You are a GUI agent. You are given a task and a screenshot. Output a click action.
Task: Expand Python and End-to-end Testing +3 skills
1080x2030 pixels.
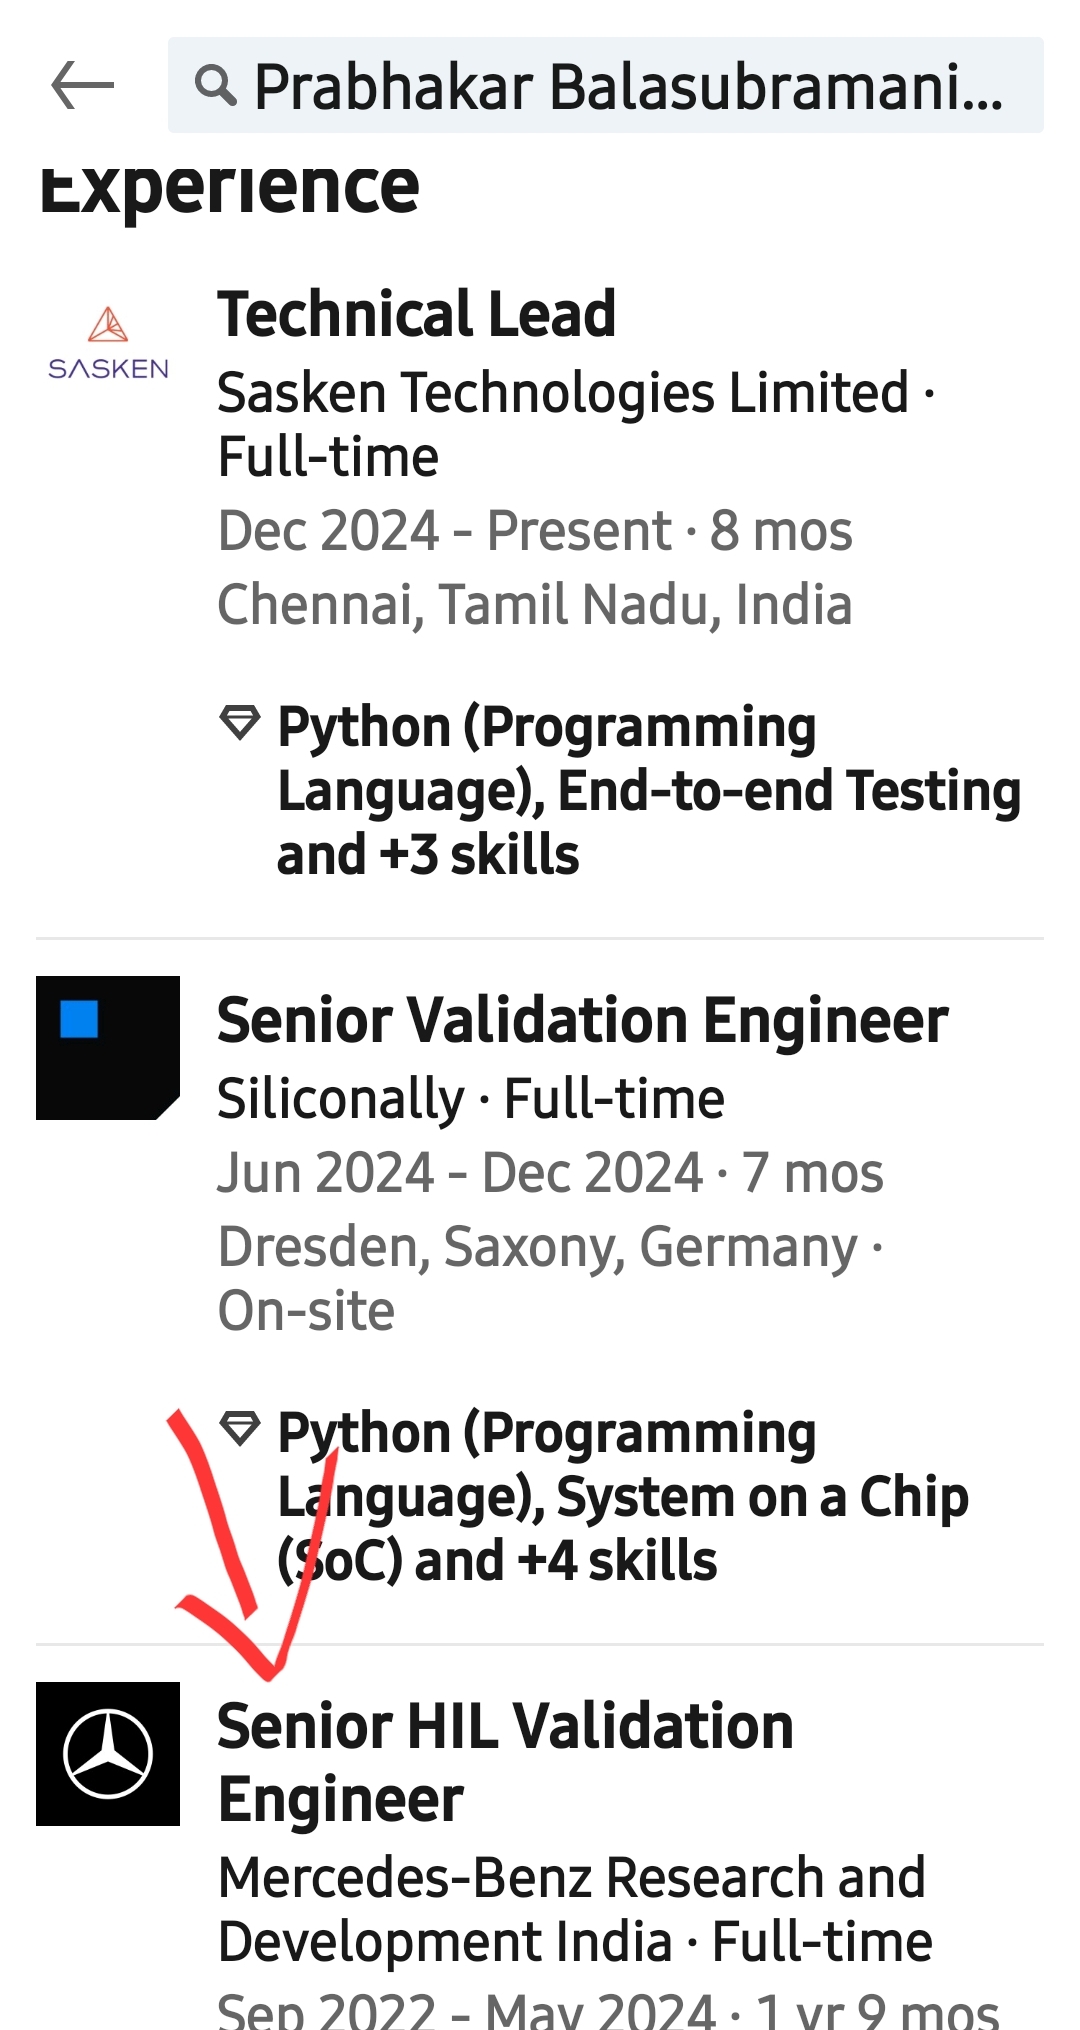648,790
